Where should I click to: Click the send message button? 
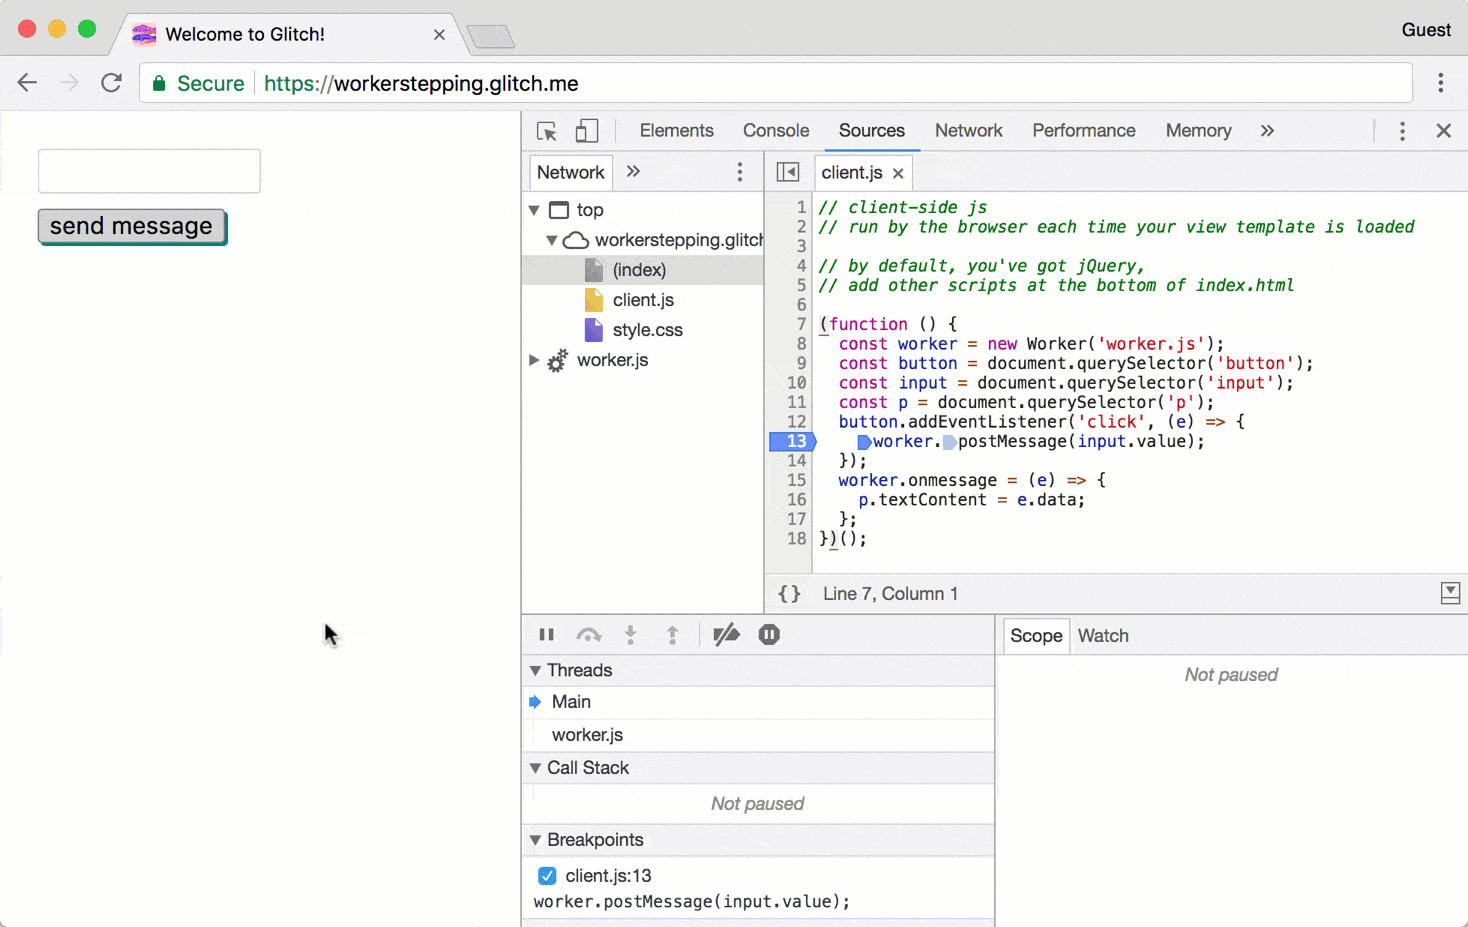(x=131, y=226)
